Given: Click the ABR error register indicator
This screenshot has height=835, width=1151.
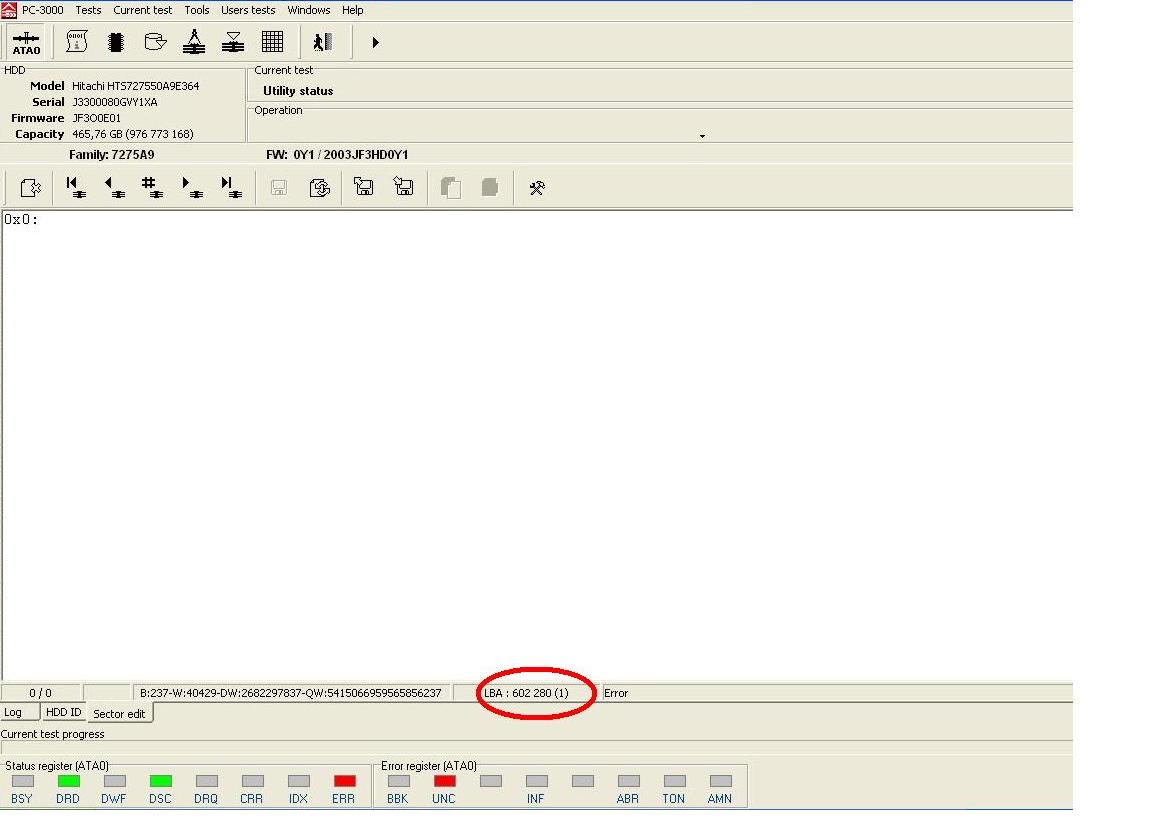Looking at the screenshot, I should tap(628, 781).
